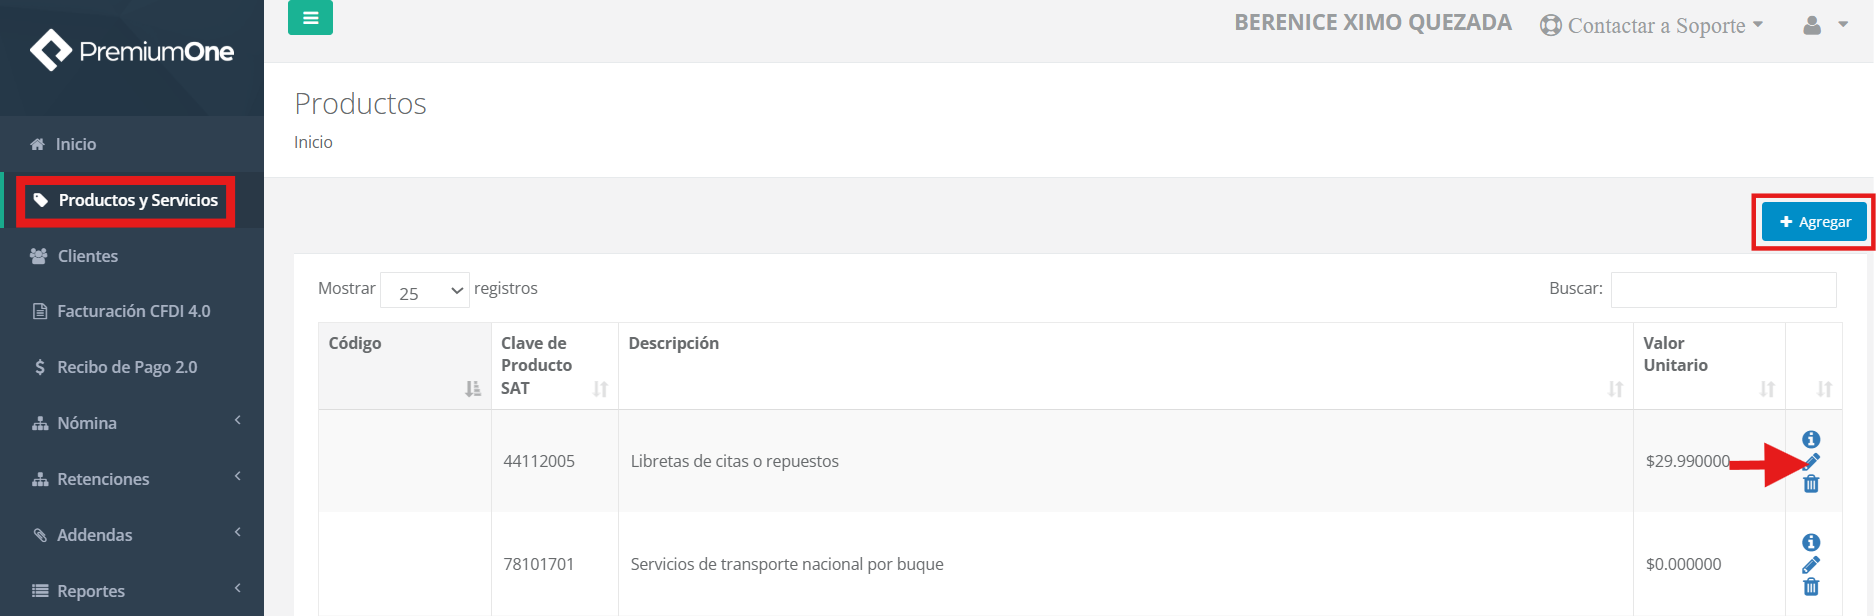
Task: Open info for Libretas de citas product
Action: pyautogui.click(x=1811, y=439)
